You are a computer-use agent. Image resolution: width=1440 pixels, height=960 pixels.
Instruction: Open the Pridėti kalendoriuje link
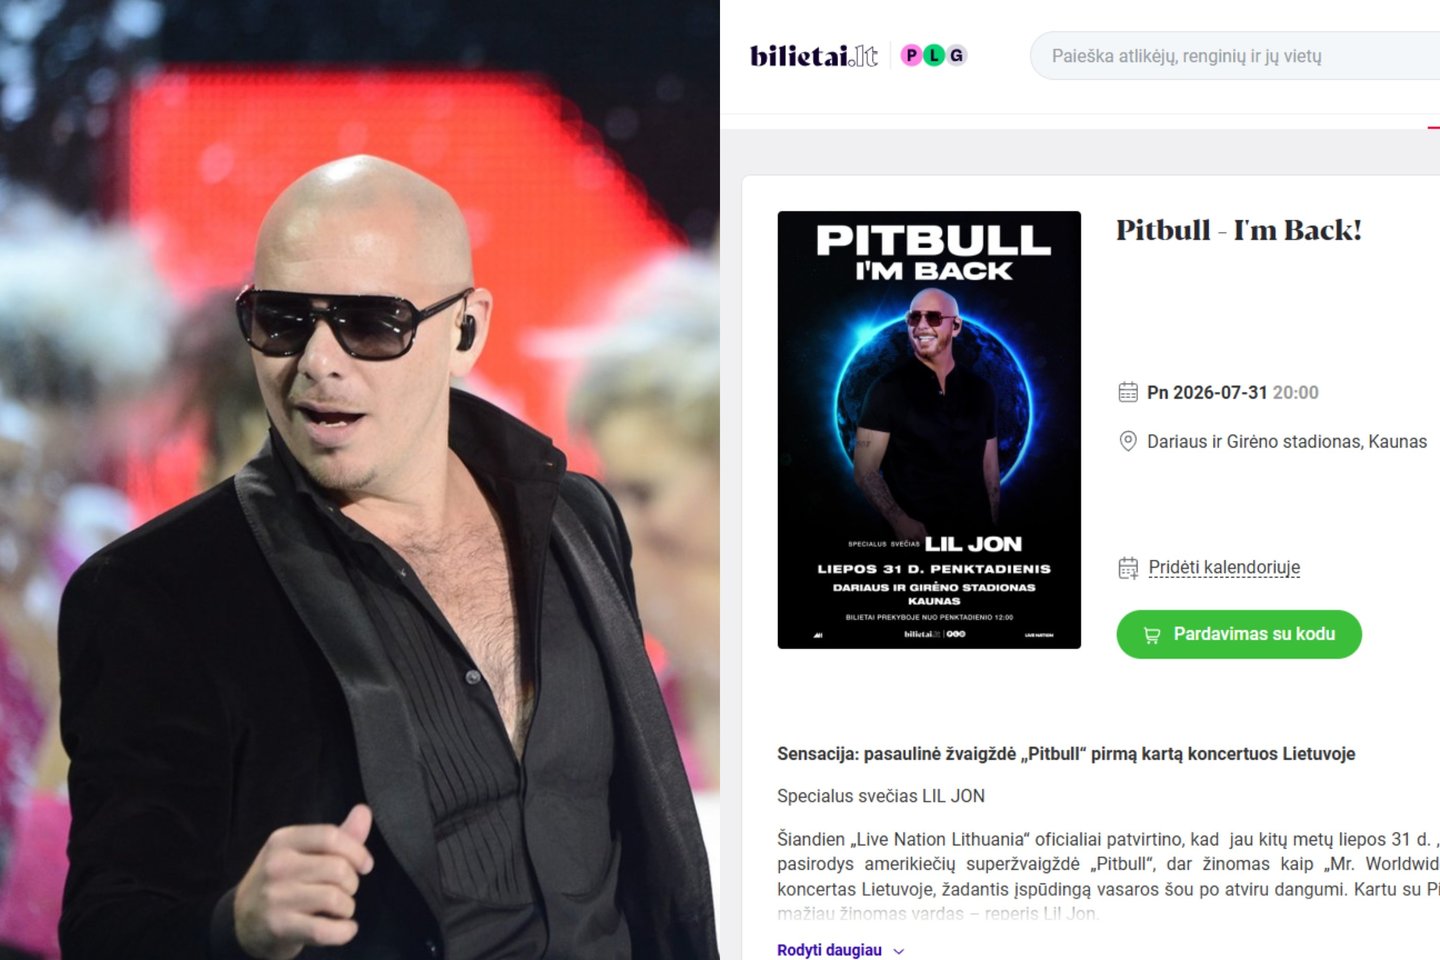(1224, 568)
